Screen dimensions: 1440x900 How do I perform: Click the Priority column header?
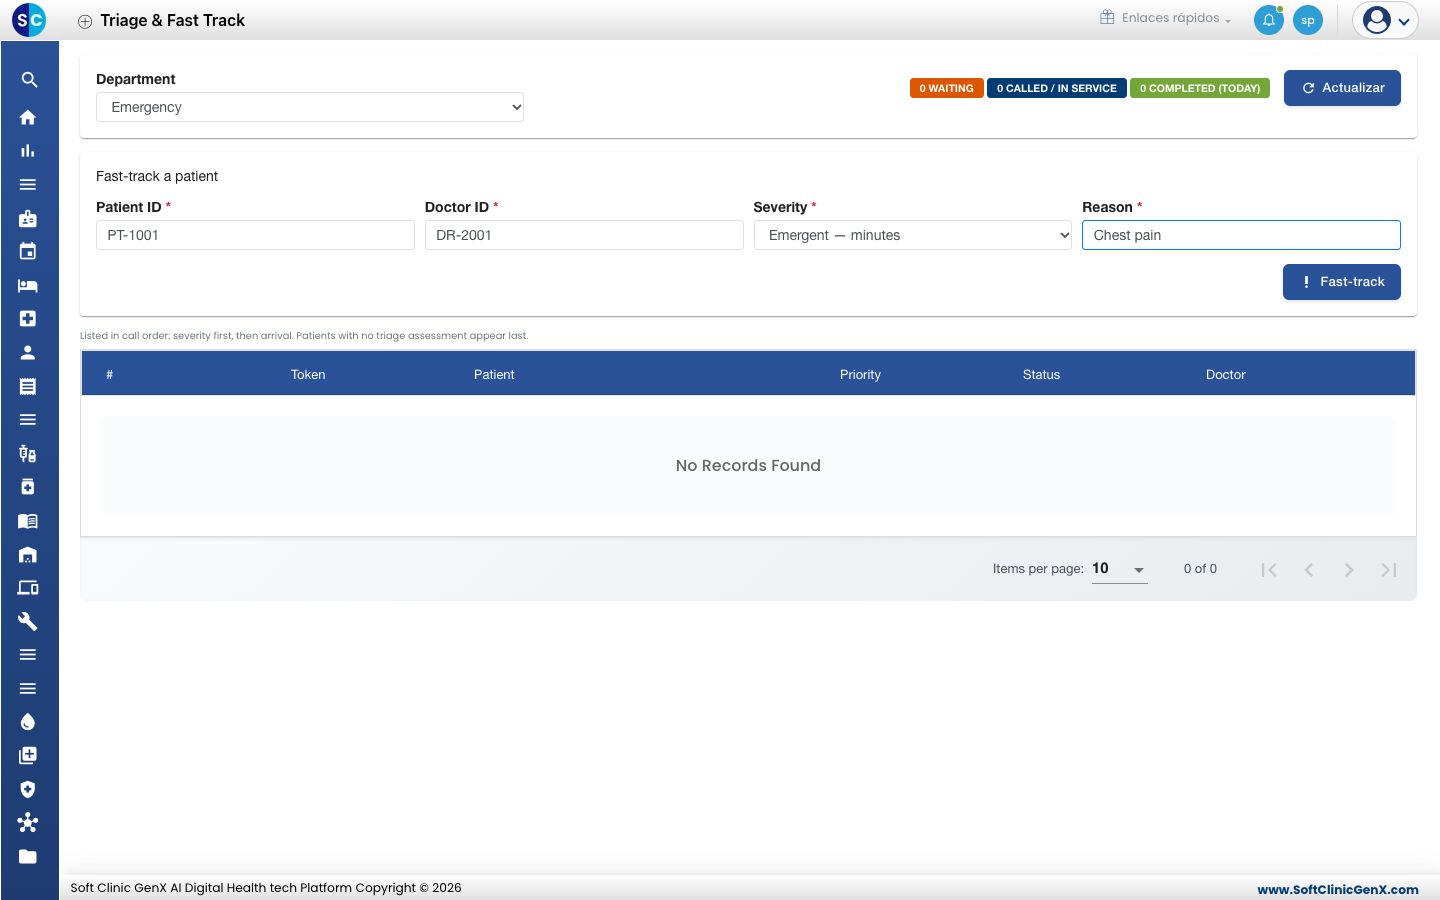860,374
